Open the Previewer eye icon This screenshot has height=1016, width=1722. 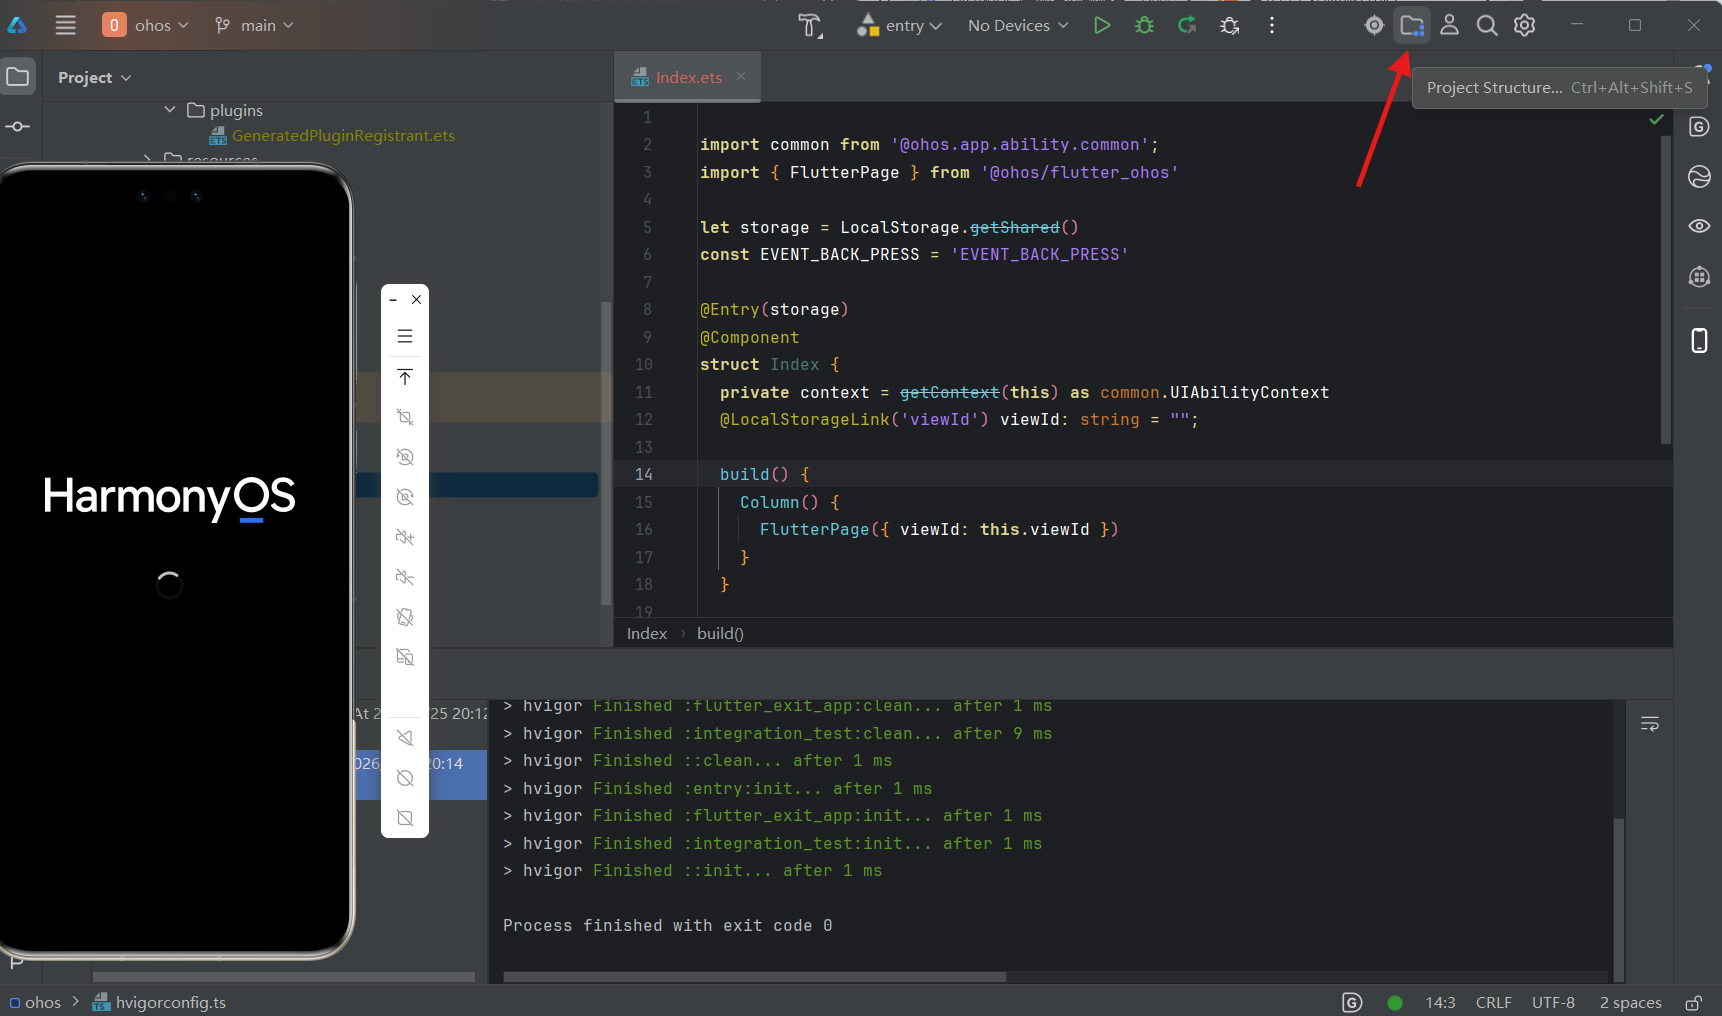pyautogui.click(x=1699, y=226)
